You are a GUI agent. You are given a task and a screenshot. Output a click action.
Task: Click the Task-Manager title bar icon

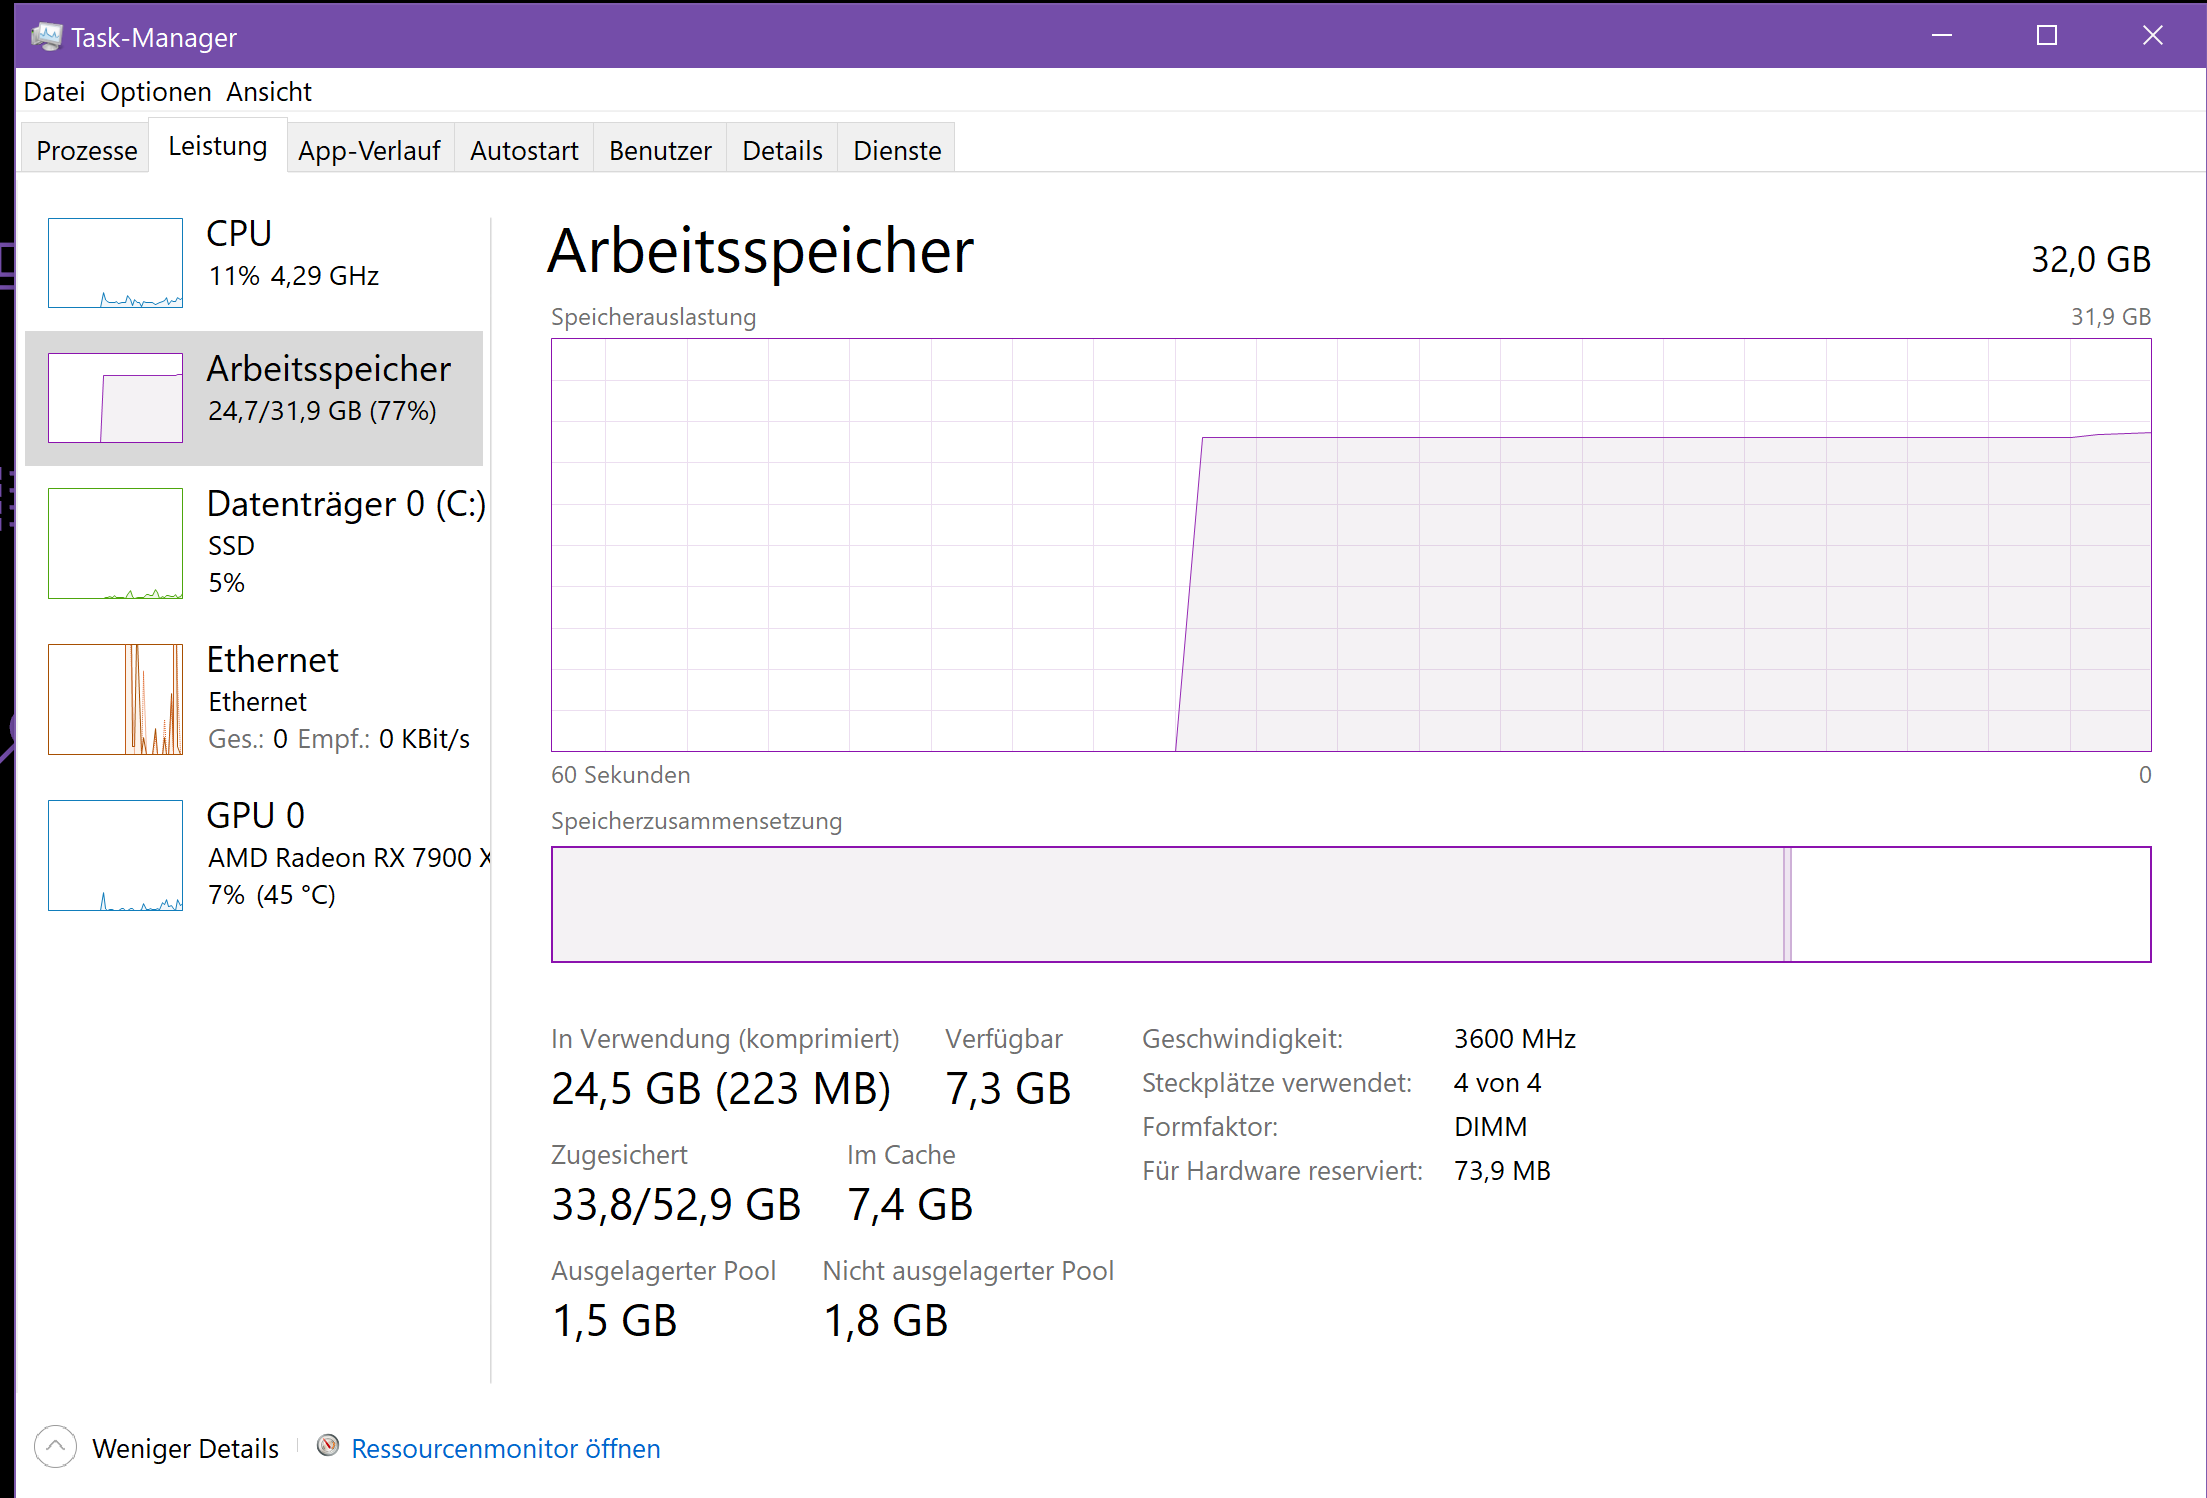click(x=46, y=37)
